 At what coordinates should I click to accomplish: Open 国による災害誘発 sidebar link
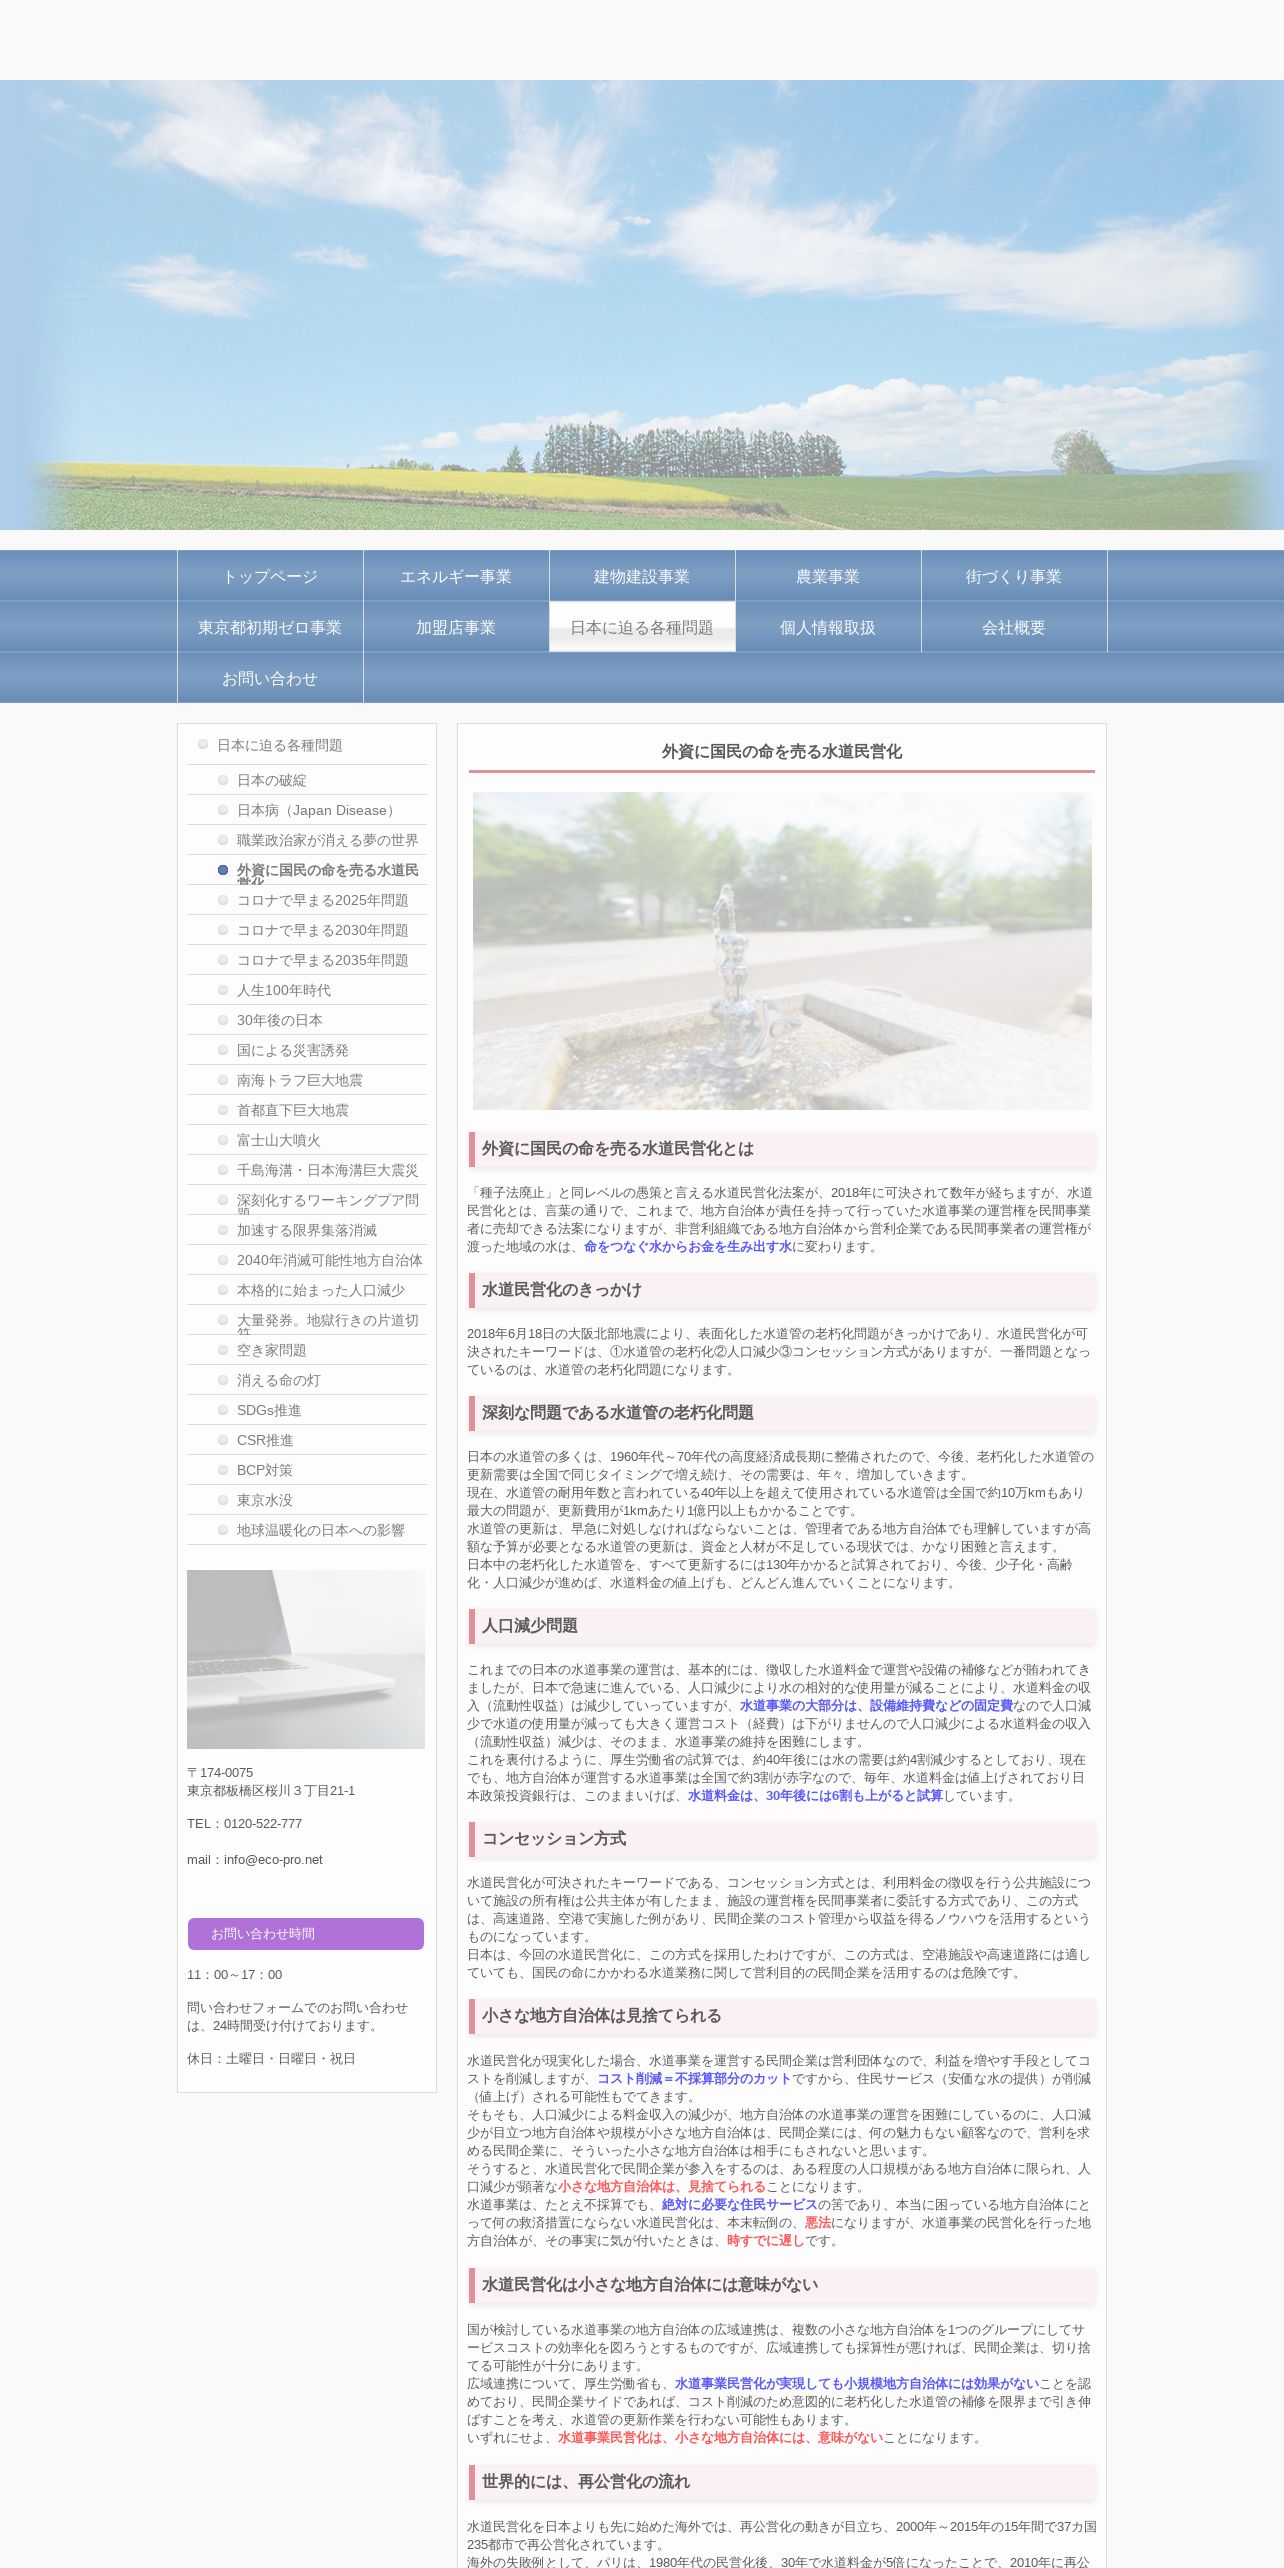[x=307, y=1050]
